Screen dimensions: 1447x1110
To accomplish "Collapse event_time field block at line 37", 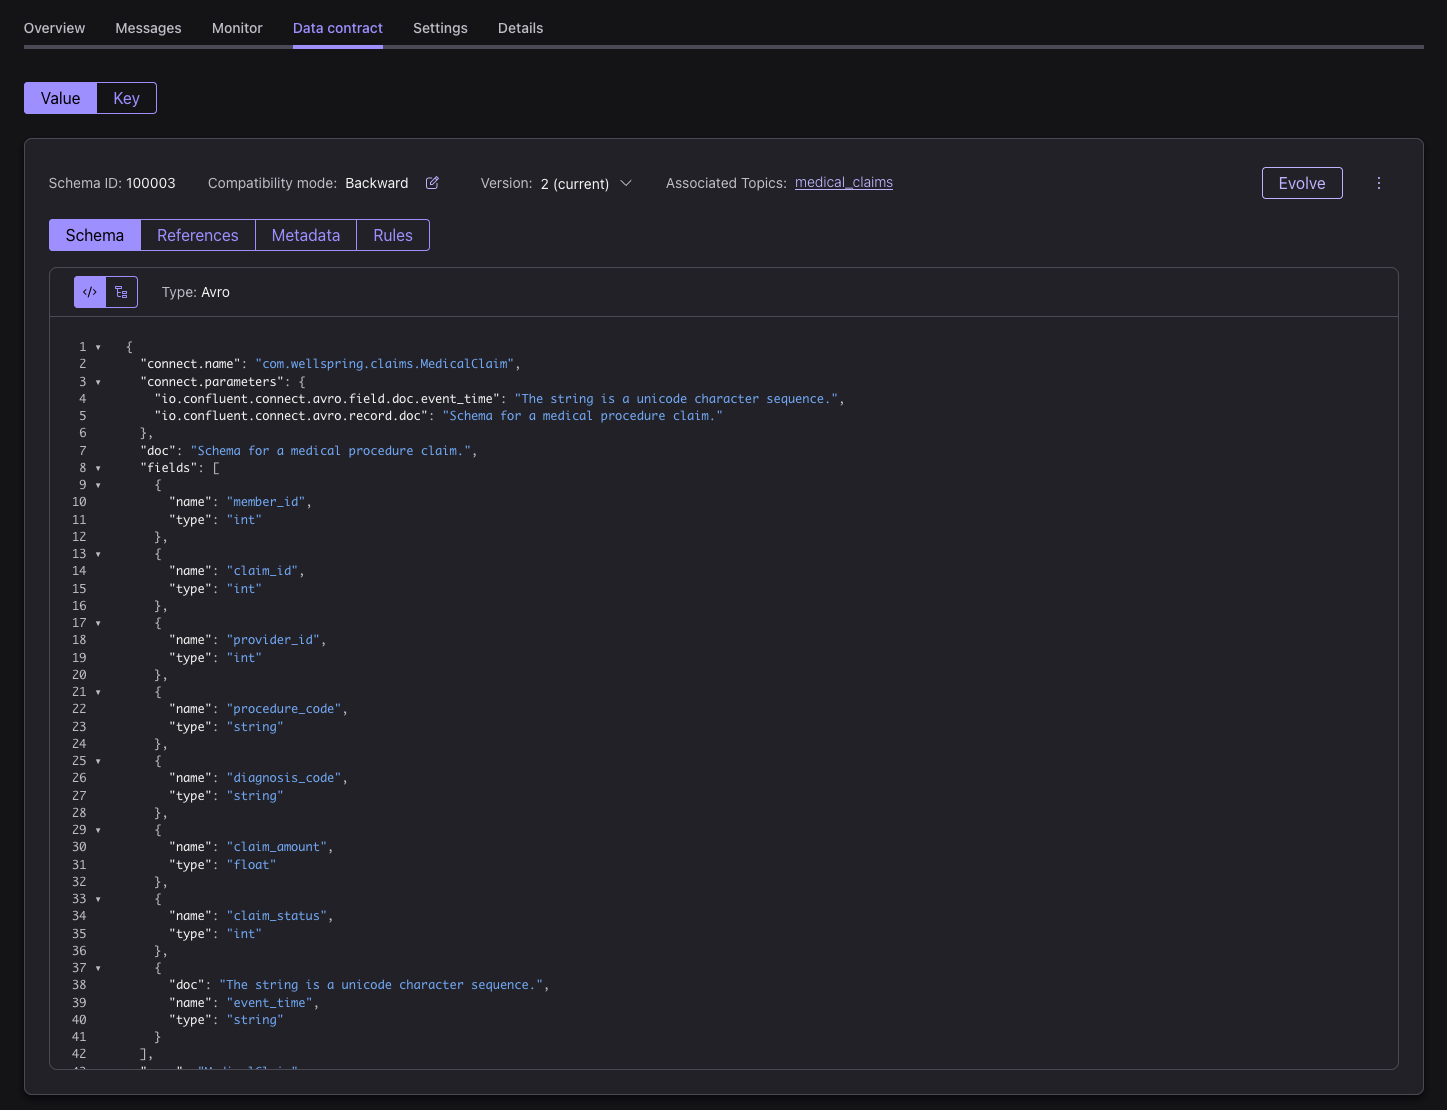I will (x=98, y=968).
